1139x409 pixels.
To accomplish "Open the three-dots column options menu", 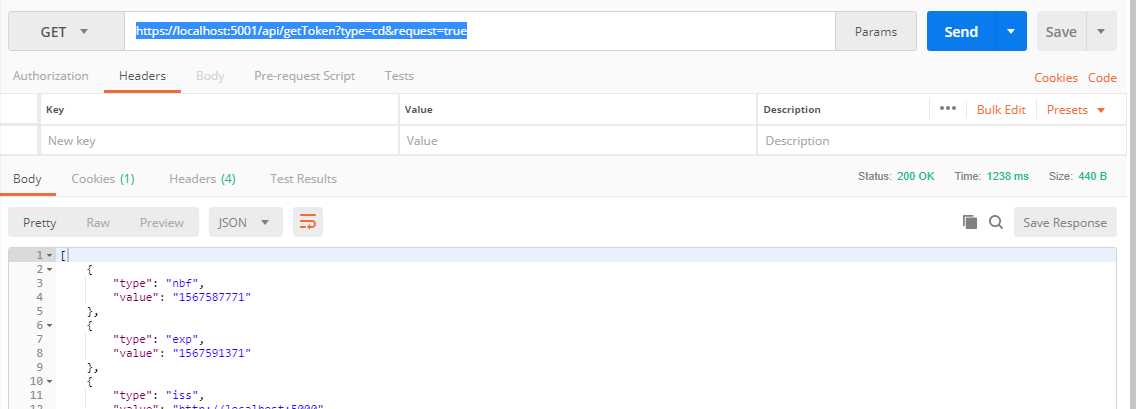I will click(948, 109).
